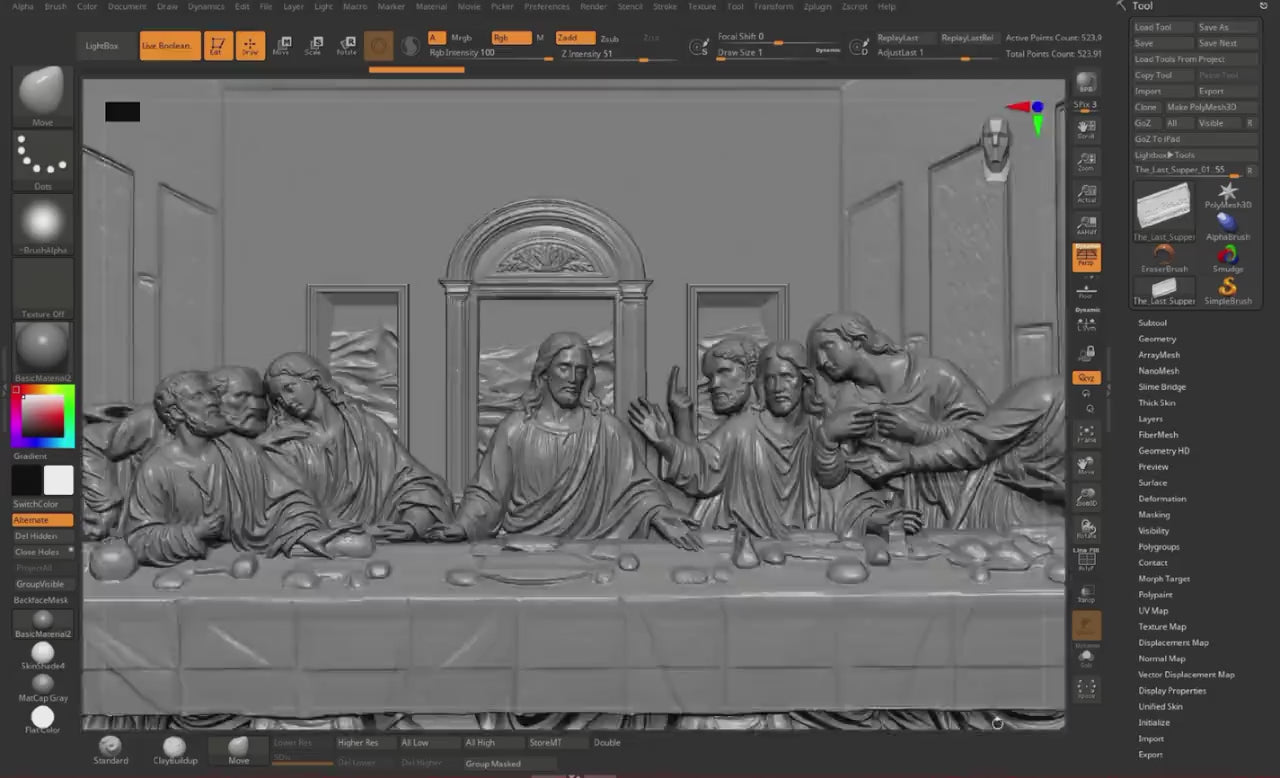Pick the ClayBuildup brush at bottom
The image size is (1280, 778).
(174, 750)
